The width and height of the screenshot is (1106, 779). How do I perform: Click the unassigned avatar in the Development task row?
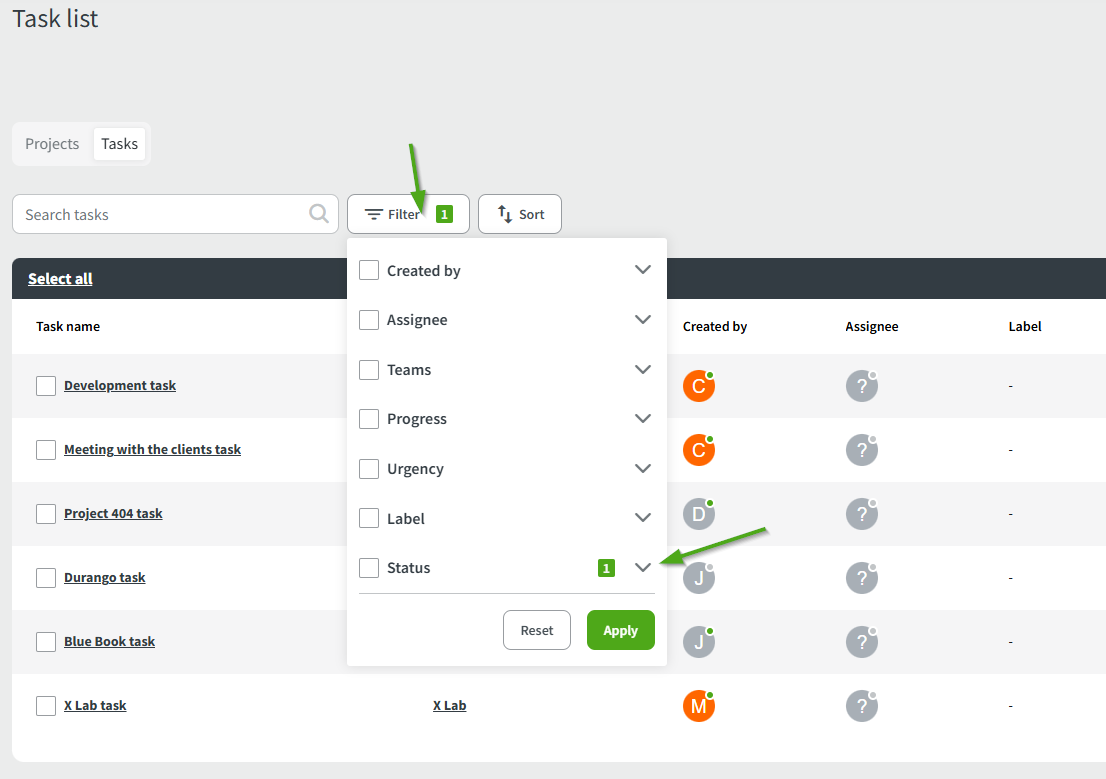click(861, 386)
